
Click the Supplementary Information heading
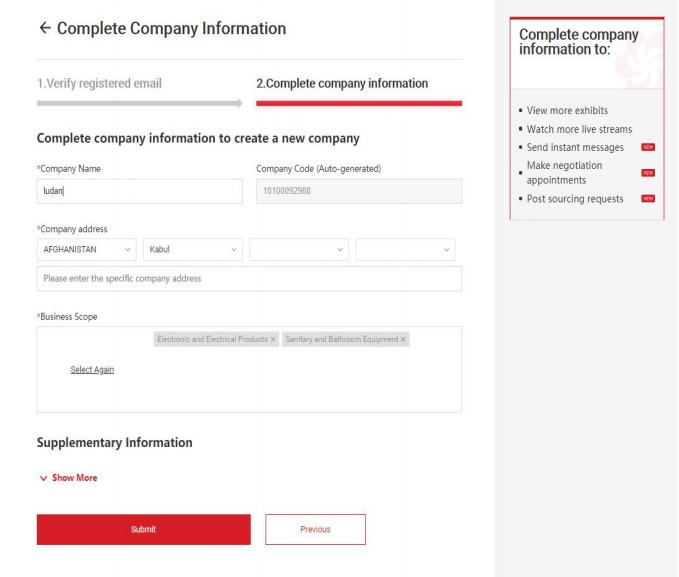pyautogui.click(x=115, y=442)
